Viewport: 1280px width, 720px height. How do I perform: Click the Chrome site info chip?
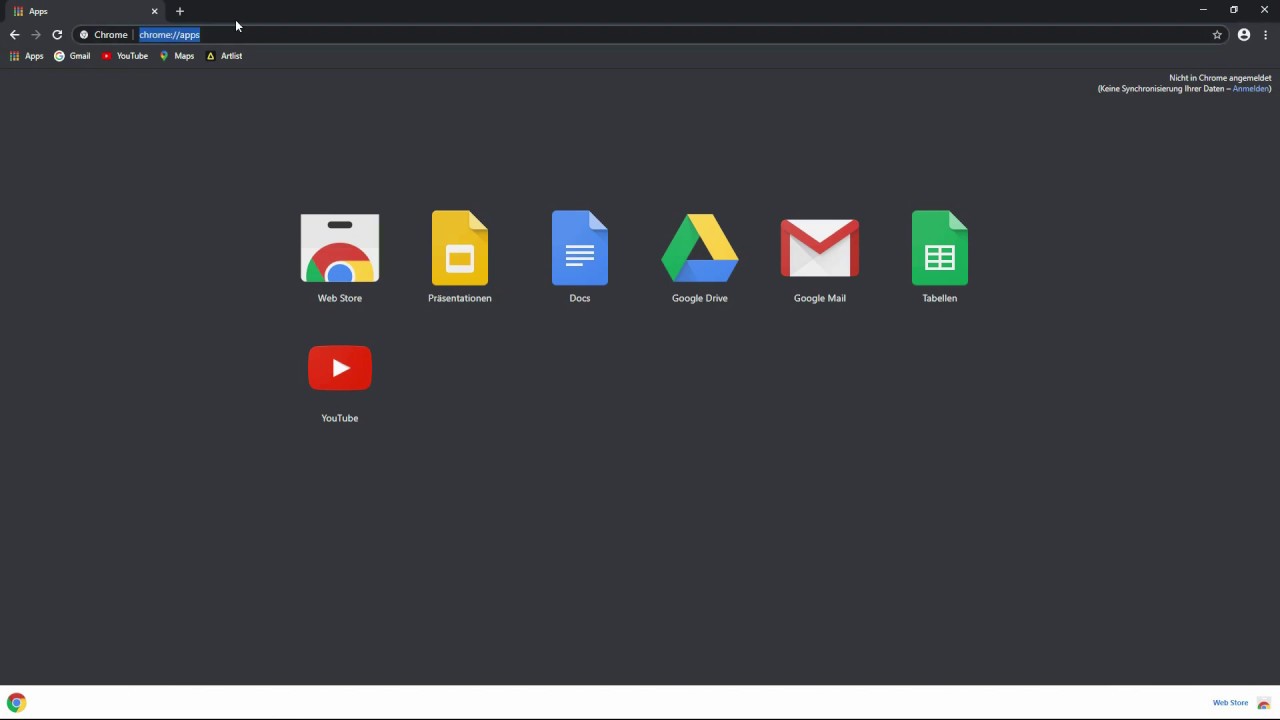(104, 35)
